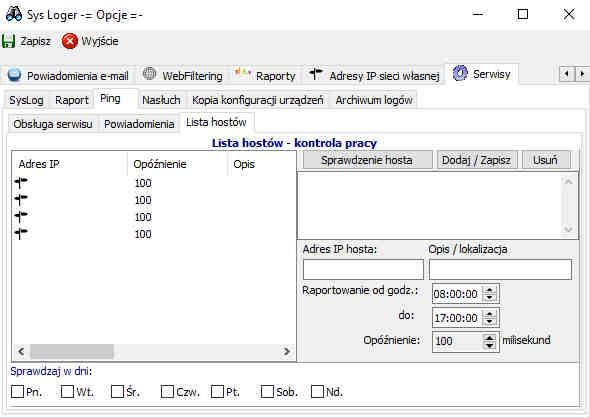Switch to the Raport sub-tab
This screenshot has width=590, height=418.
coord(71,100)
